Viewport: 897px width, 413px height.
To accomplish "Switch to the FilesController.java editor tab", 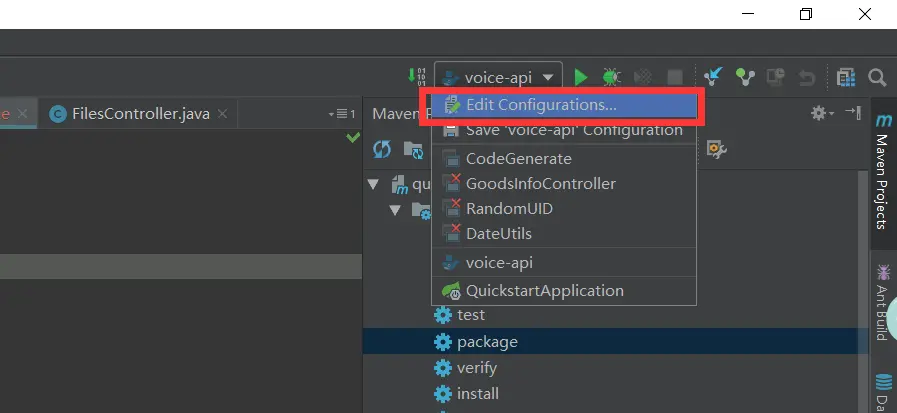I will coord(140,114).
